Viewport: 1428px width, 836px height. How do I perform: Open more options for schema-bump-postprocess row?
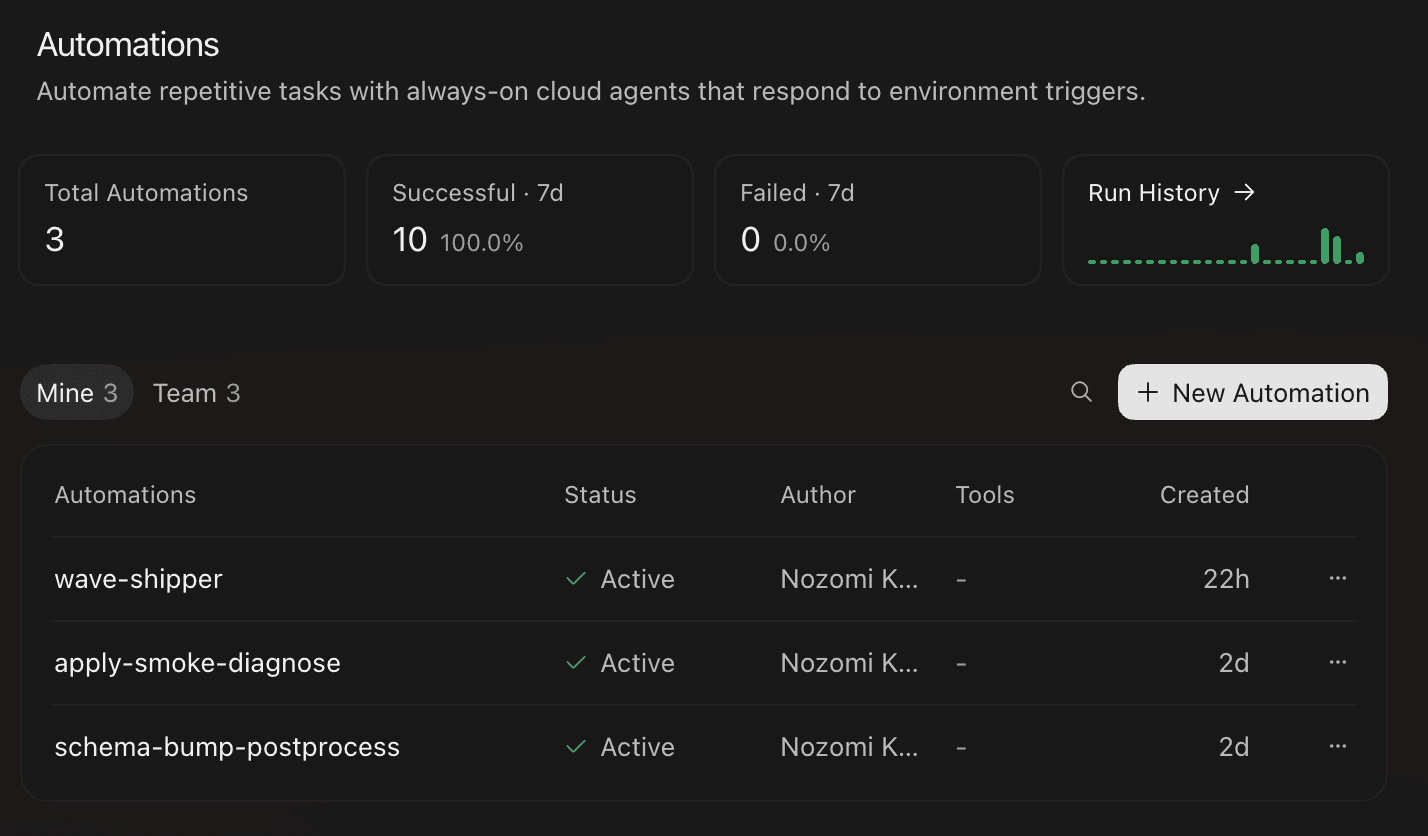[x=1338, y=747]
